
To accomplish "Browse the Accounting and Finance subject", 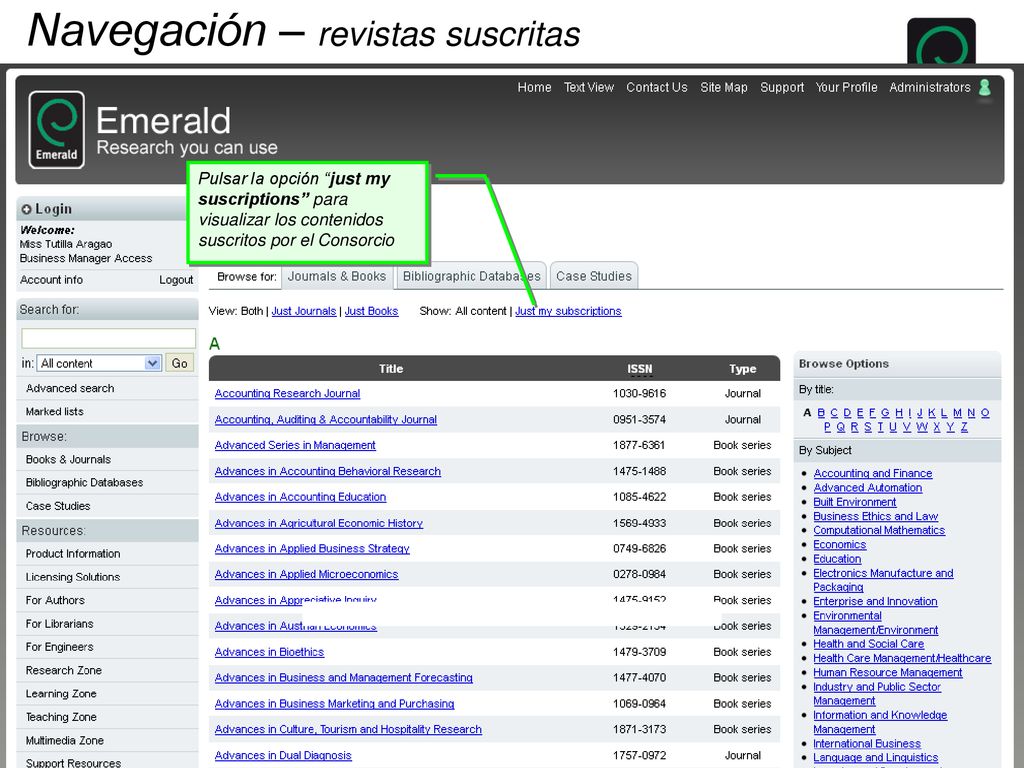I will click(x=872, y=473).
